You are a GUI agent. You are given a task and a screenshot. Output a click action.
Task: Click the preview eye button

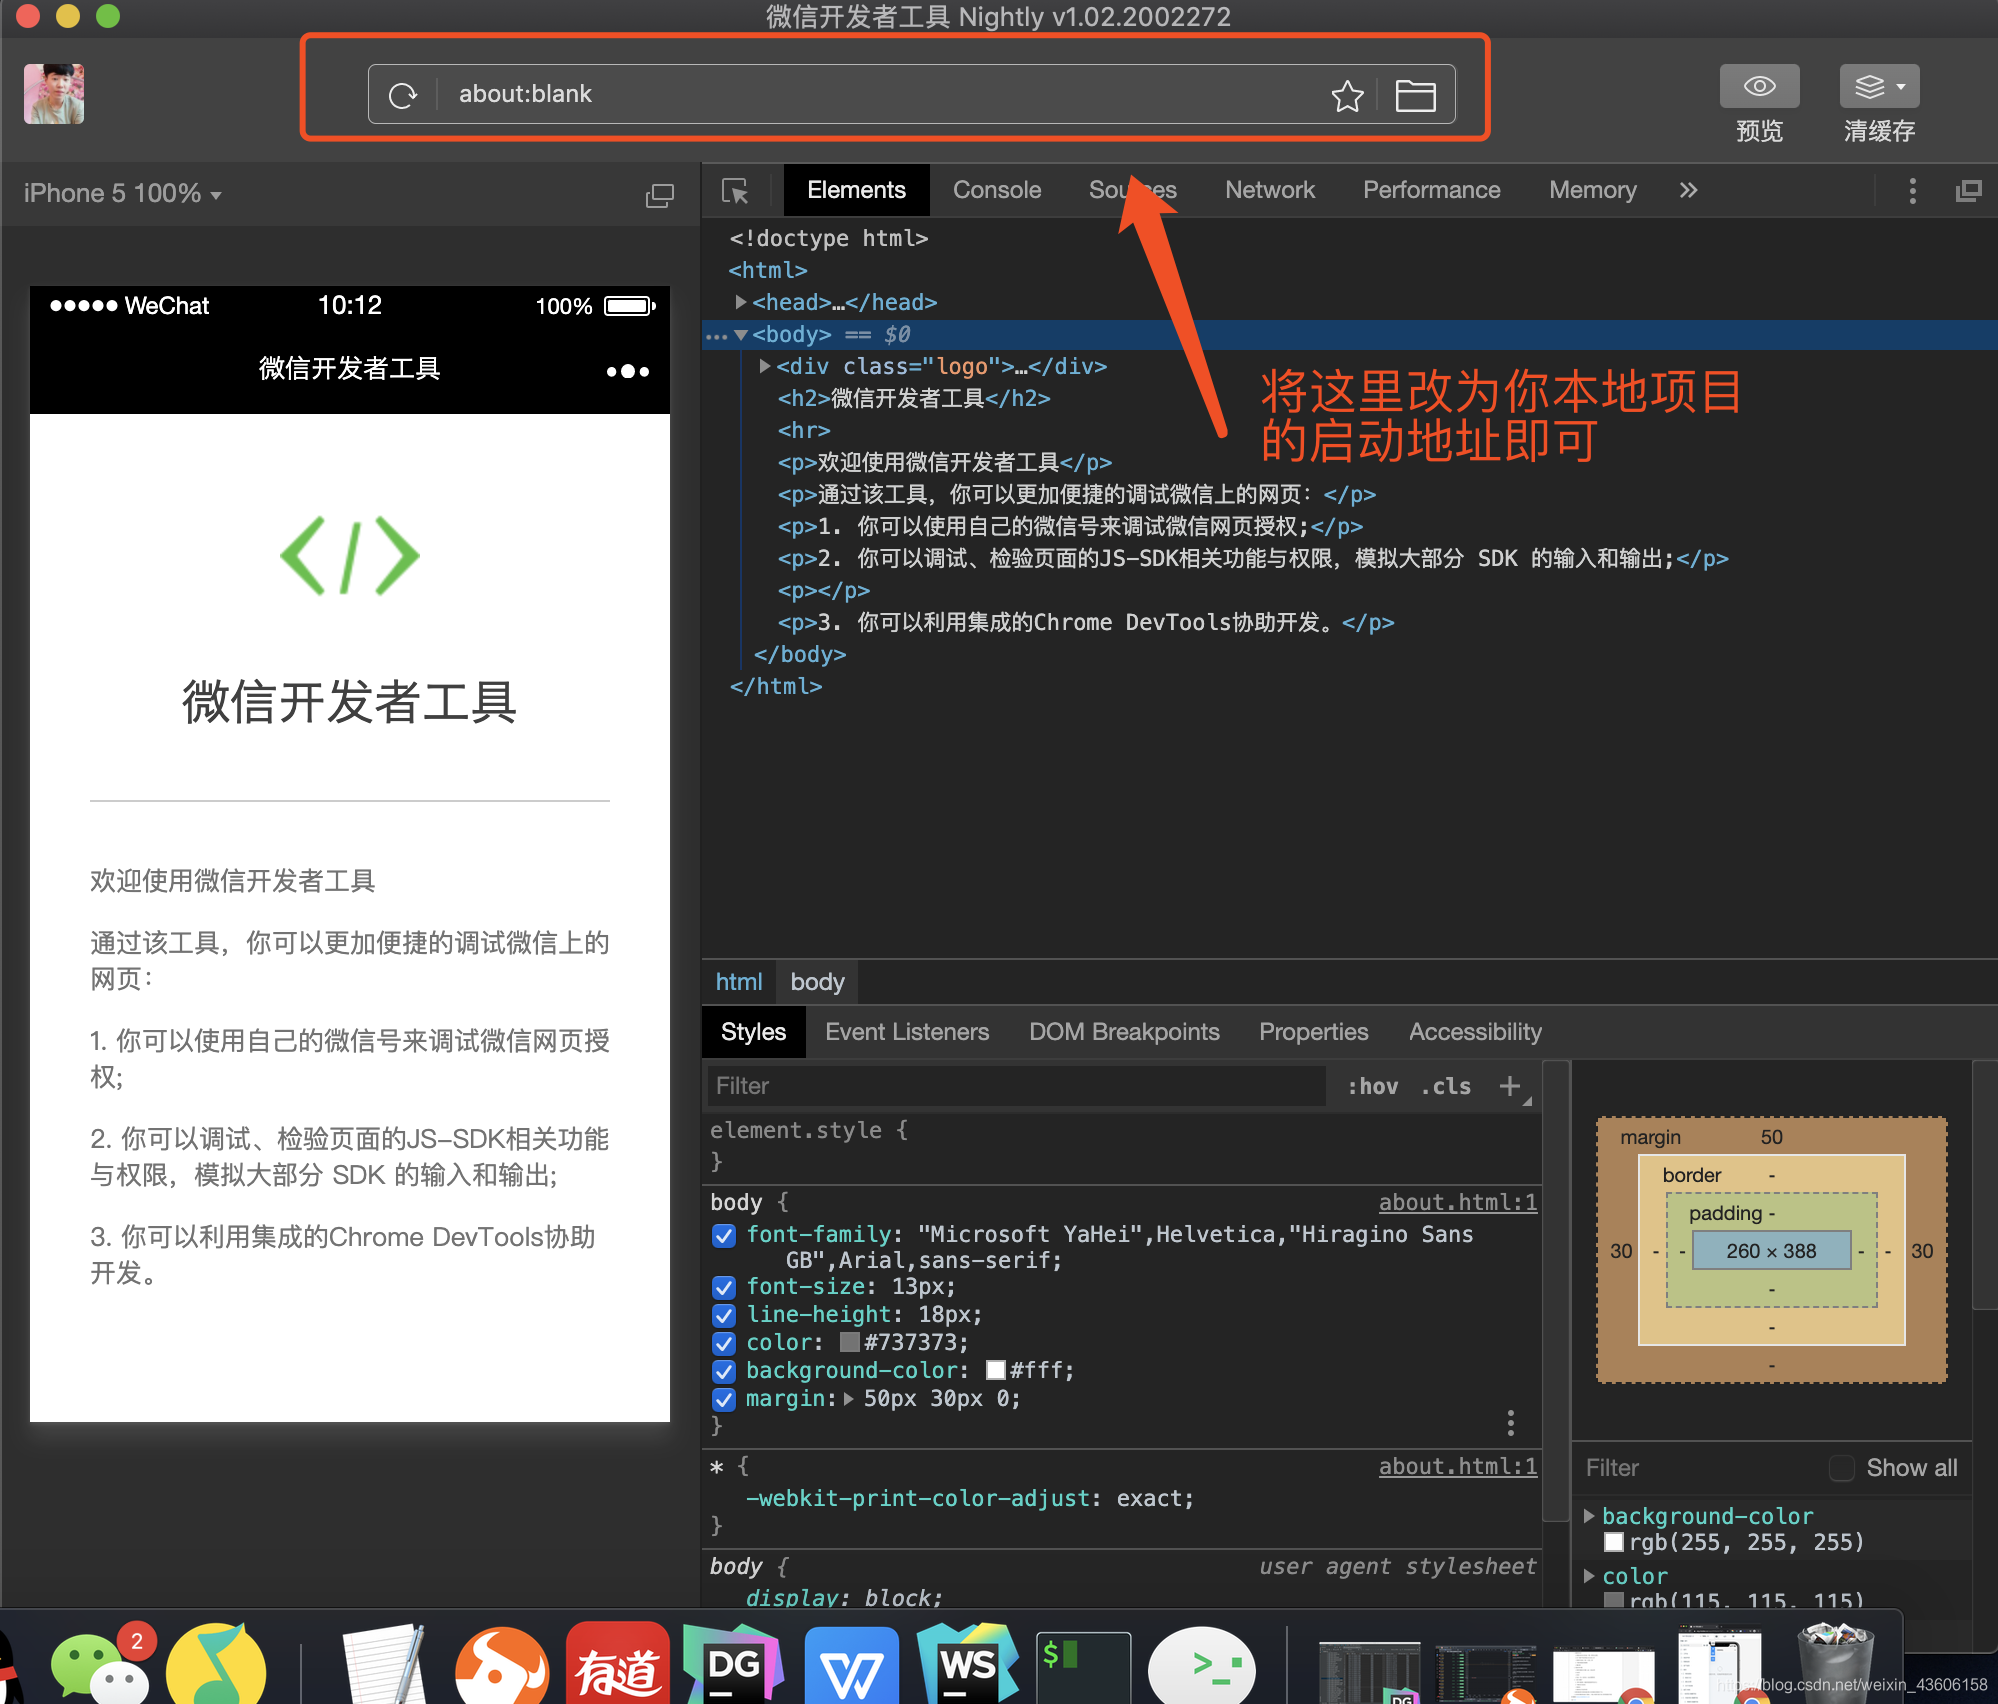(x=1759, y=86)
